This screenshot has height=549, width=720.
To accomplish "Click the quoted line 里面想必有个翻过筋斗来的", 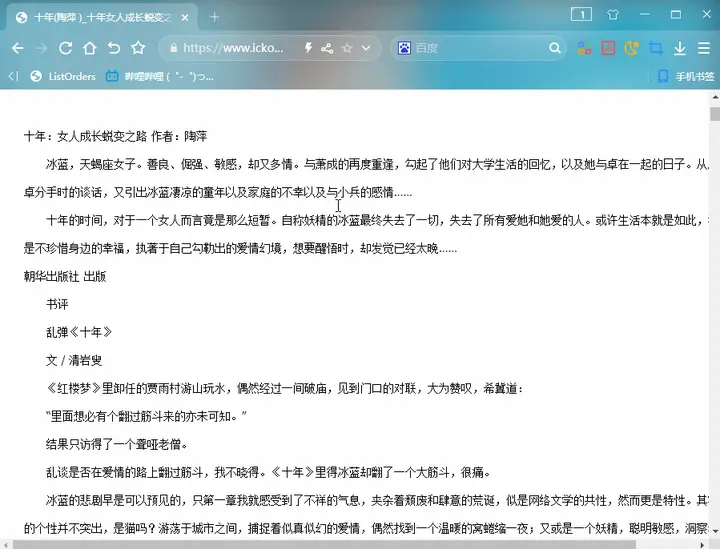I will point(146,416).
